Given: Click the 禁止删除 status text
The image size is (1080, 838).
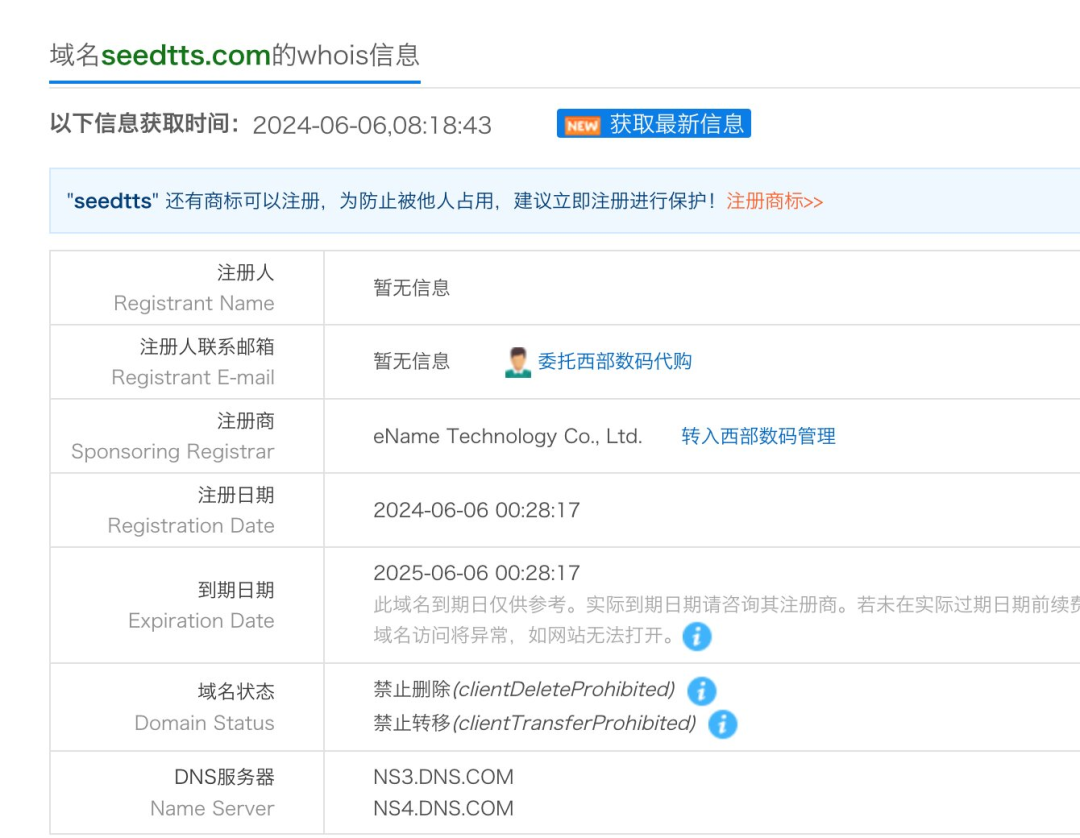Looking at the screenshot, I should [x=412, y=689].
